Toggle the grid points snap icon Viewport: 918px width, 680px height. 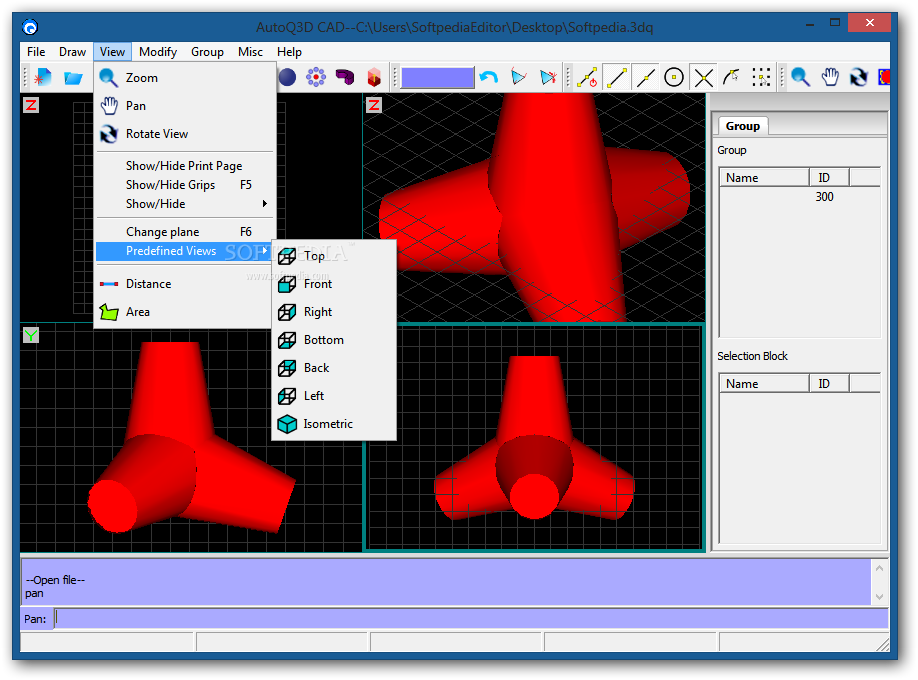(x=761, y=77)
